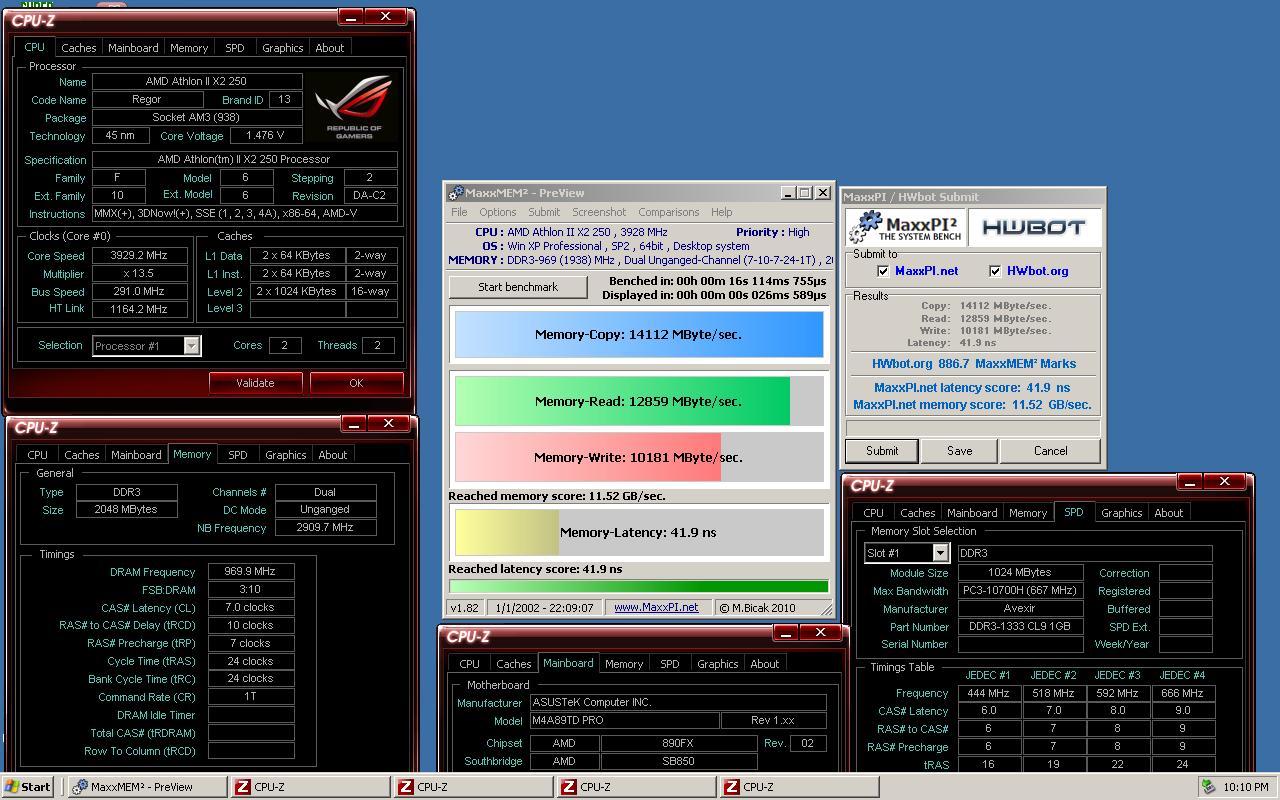Open the File menu in MaxxMEM²
The width and height of the screenshot is (1280, 800).
(x=459, y=212)
